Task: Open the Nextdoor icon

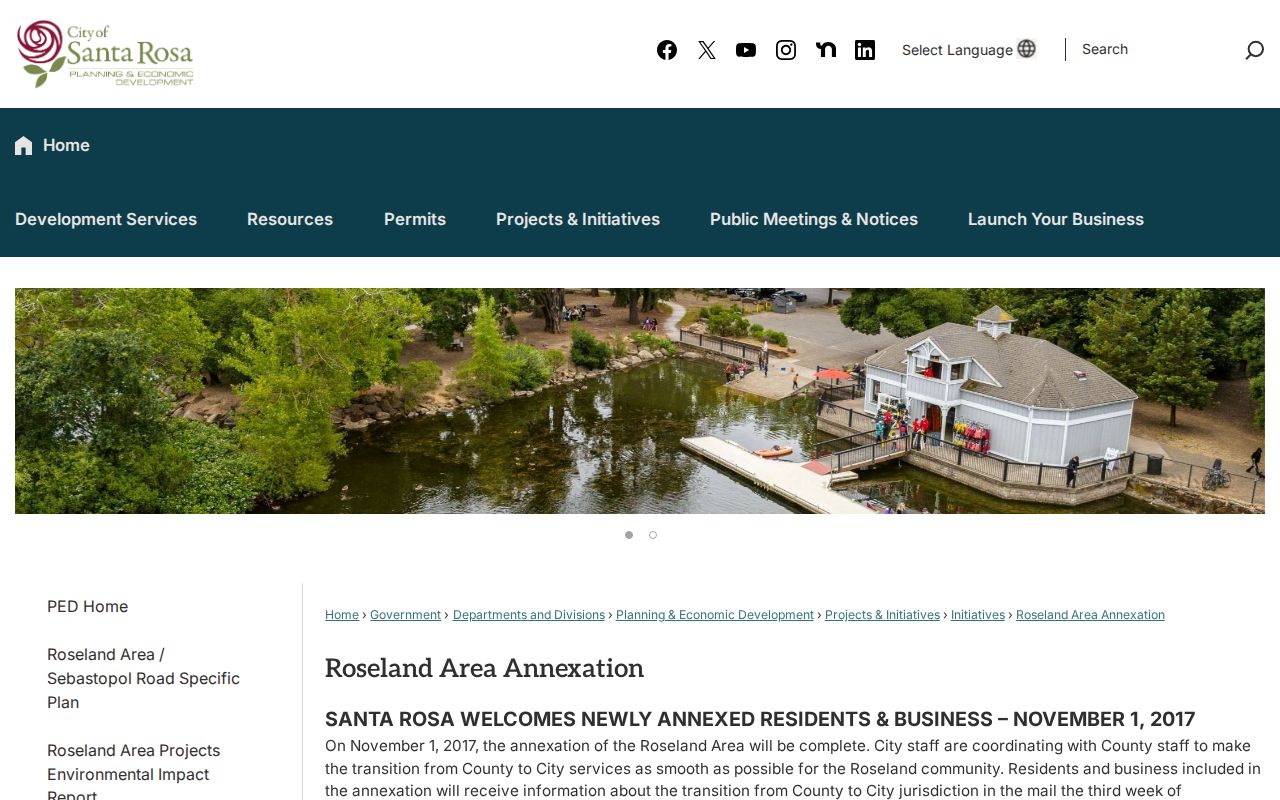Action: (x=826, y=50)
